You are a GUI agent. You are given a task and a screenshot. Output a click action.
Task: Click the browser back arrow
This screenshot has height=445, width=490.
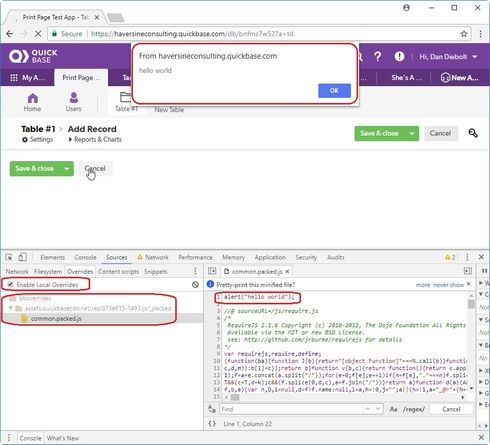pyautogui.click(x=10, y=34)
